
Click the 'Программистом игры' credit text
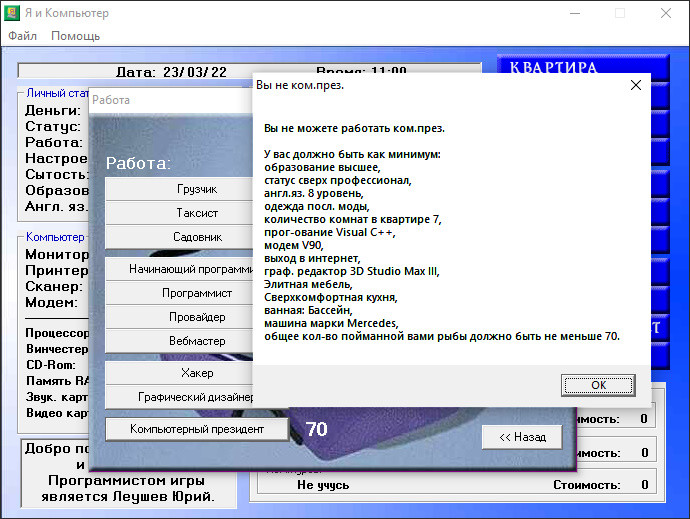pyautogui.click(x=126, y=480)
